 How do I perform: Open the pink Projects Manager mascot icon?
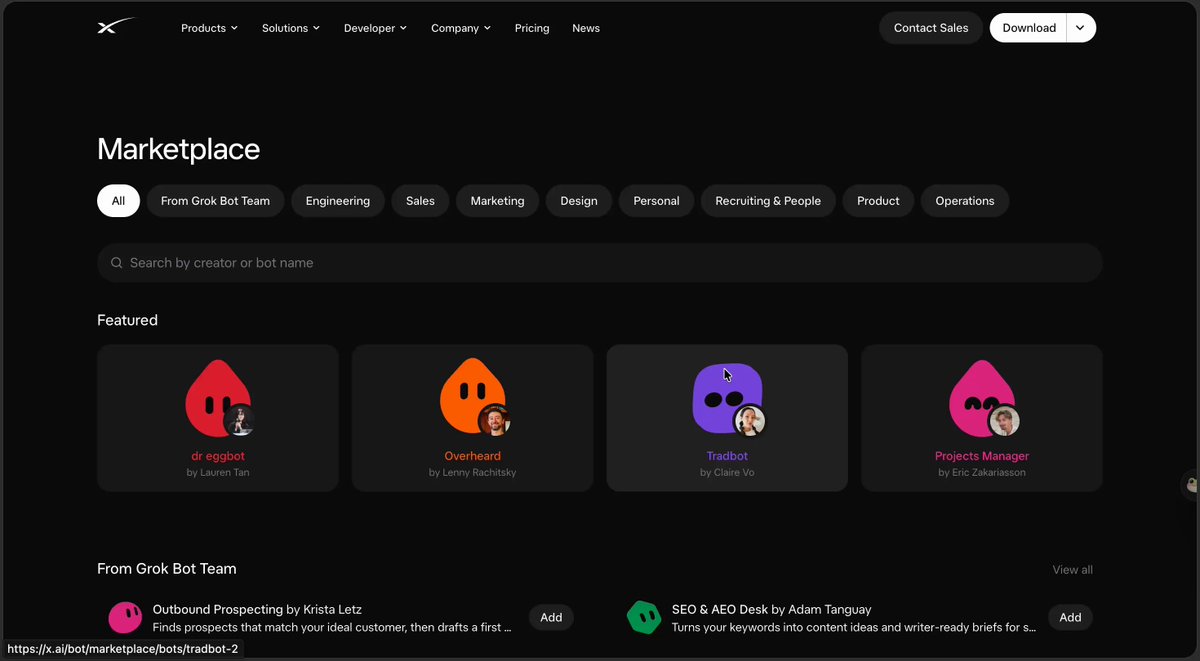(980, 398)
